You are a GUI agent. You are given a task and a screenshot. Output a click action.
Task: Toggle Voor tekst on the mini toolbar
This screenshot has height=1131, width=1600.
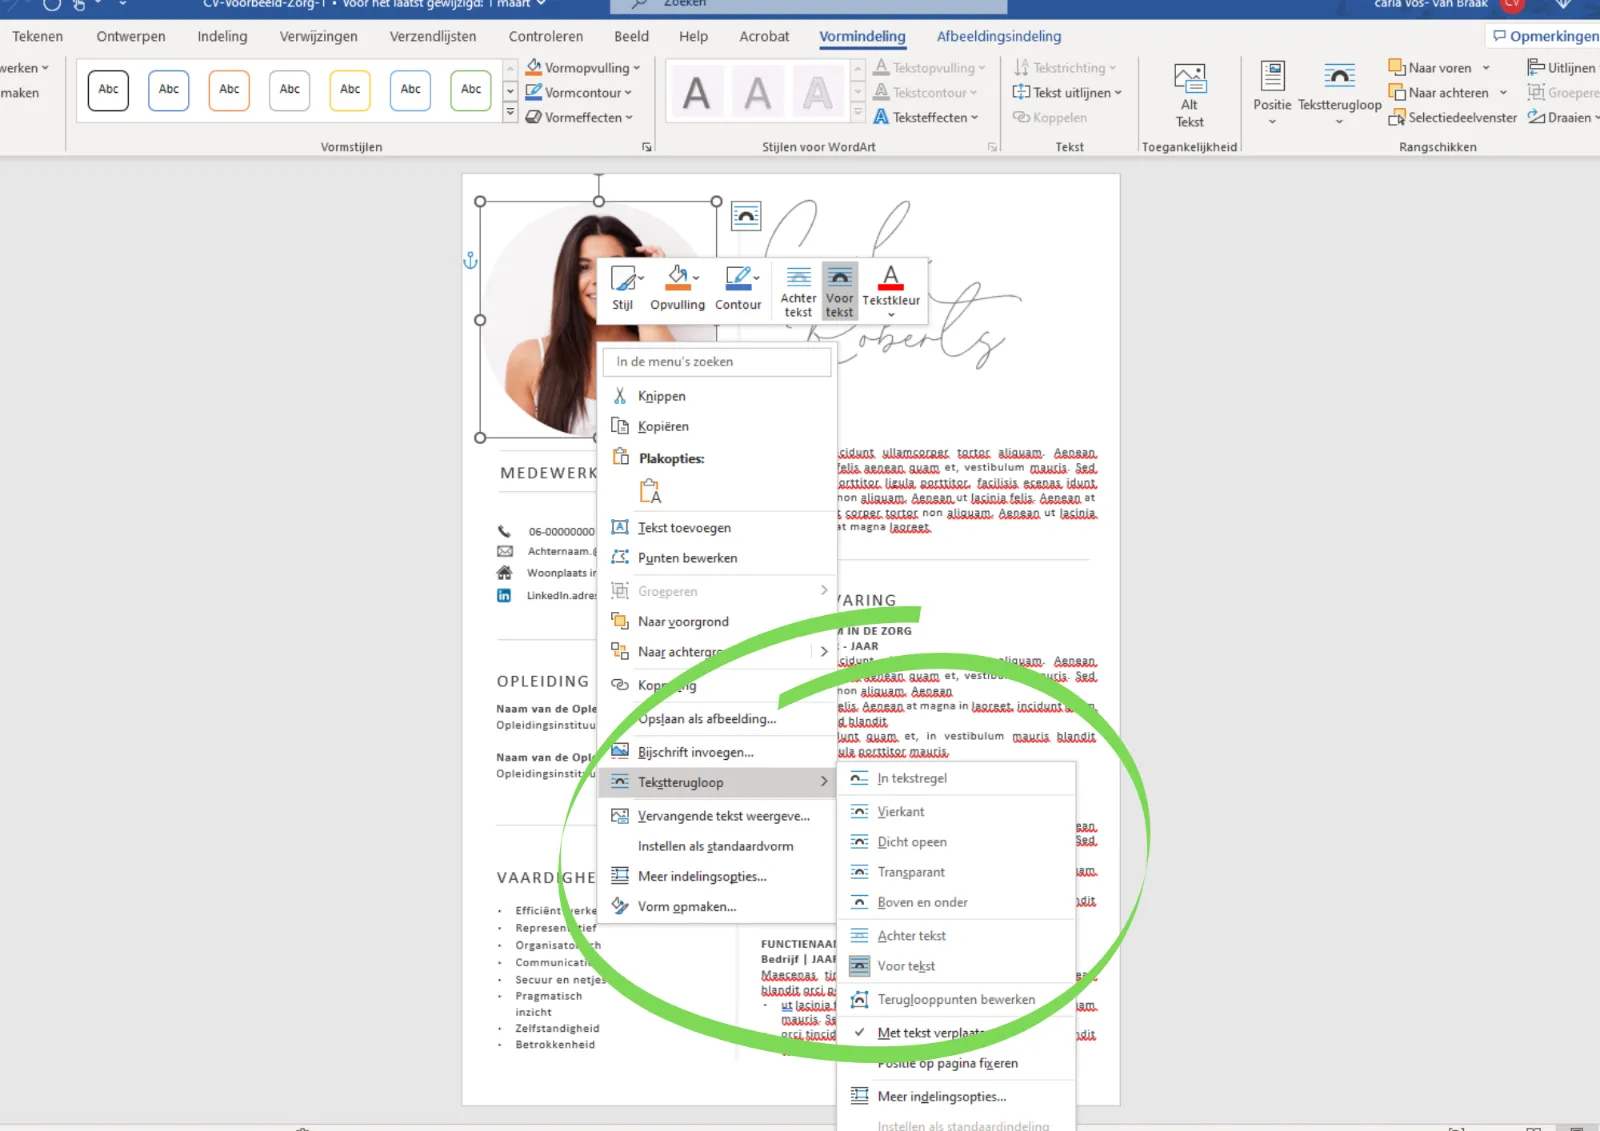[x=839, y=290]
